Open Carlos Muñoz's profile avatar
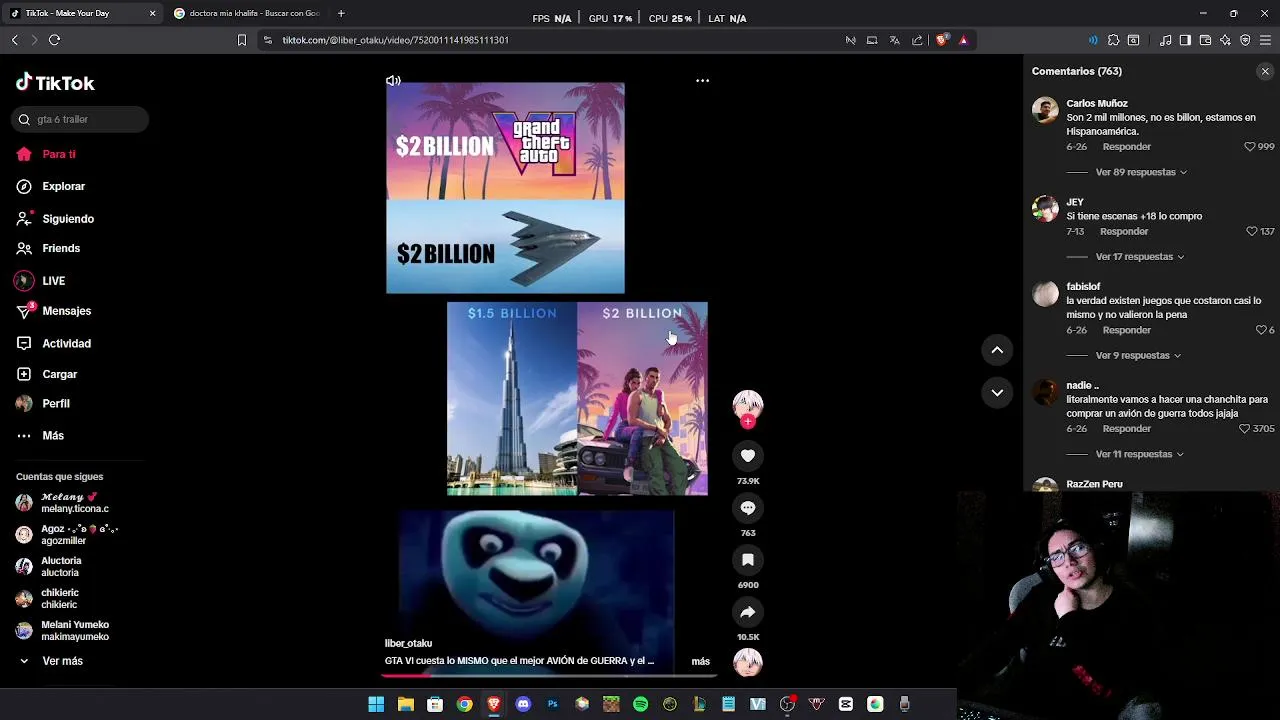 click(1045, 110)
